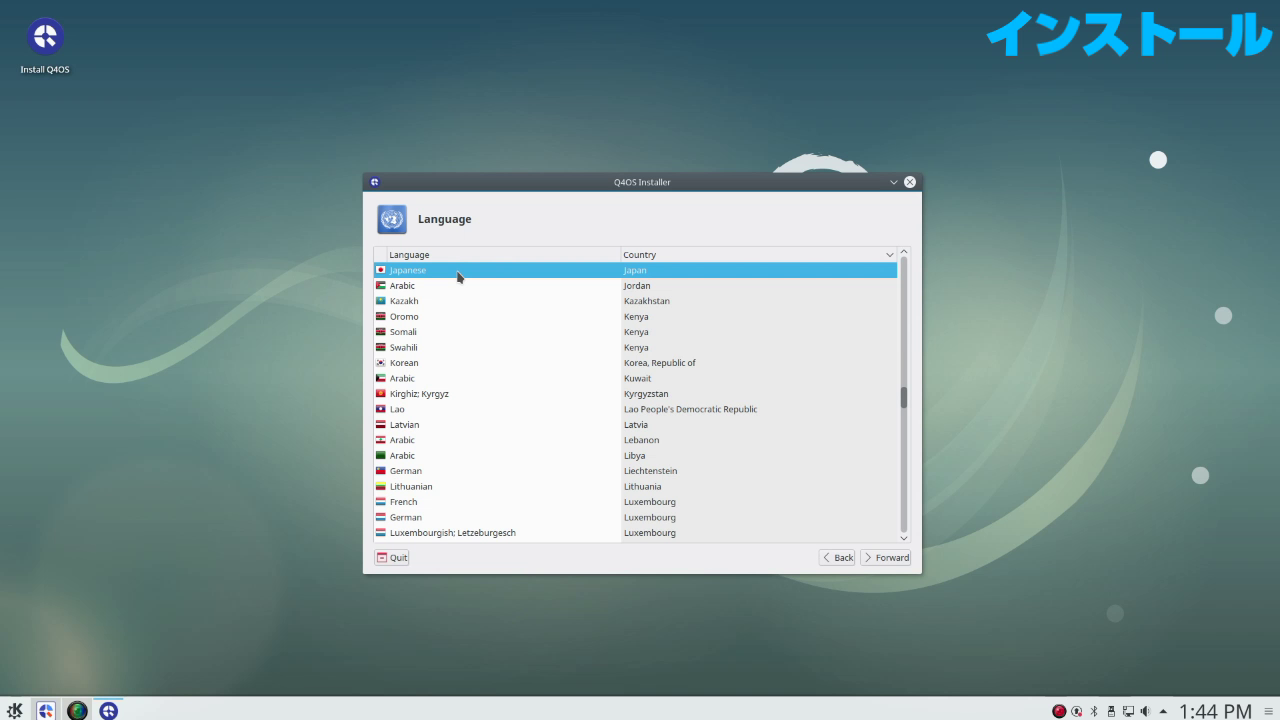Click the 1:44 PM clock
The width and height of the screenshot is (1280, 720).
(1215, 711)
